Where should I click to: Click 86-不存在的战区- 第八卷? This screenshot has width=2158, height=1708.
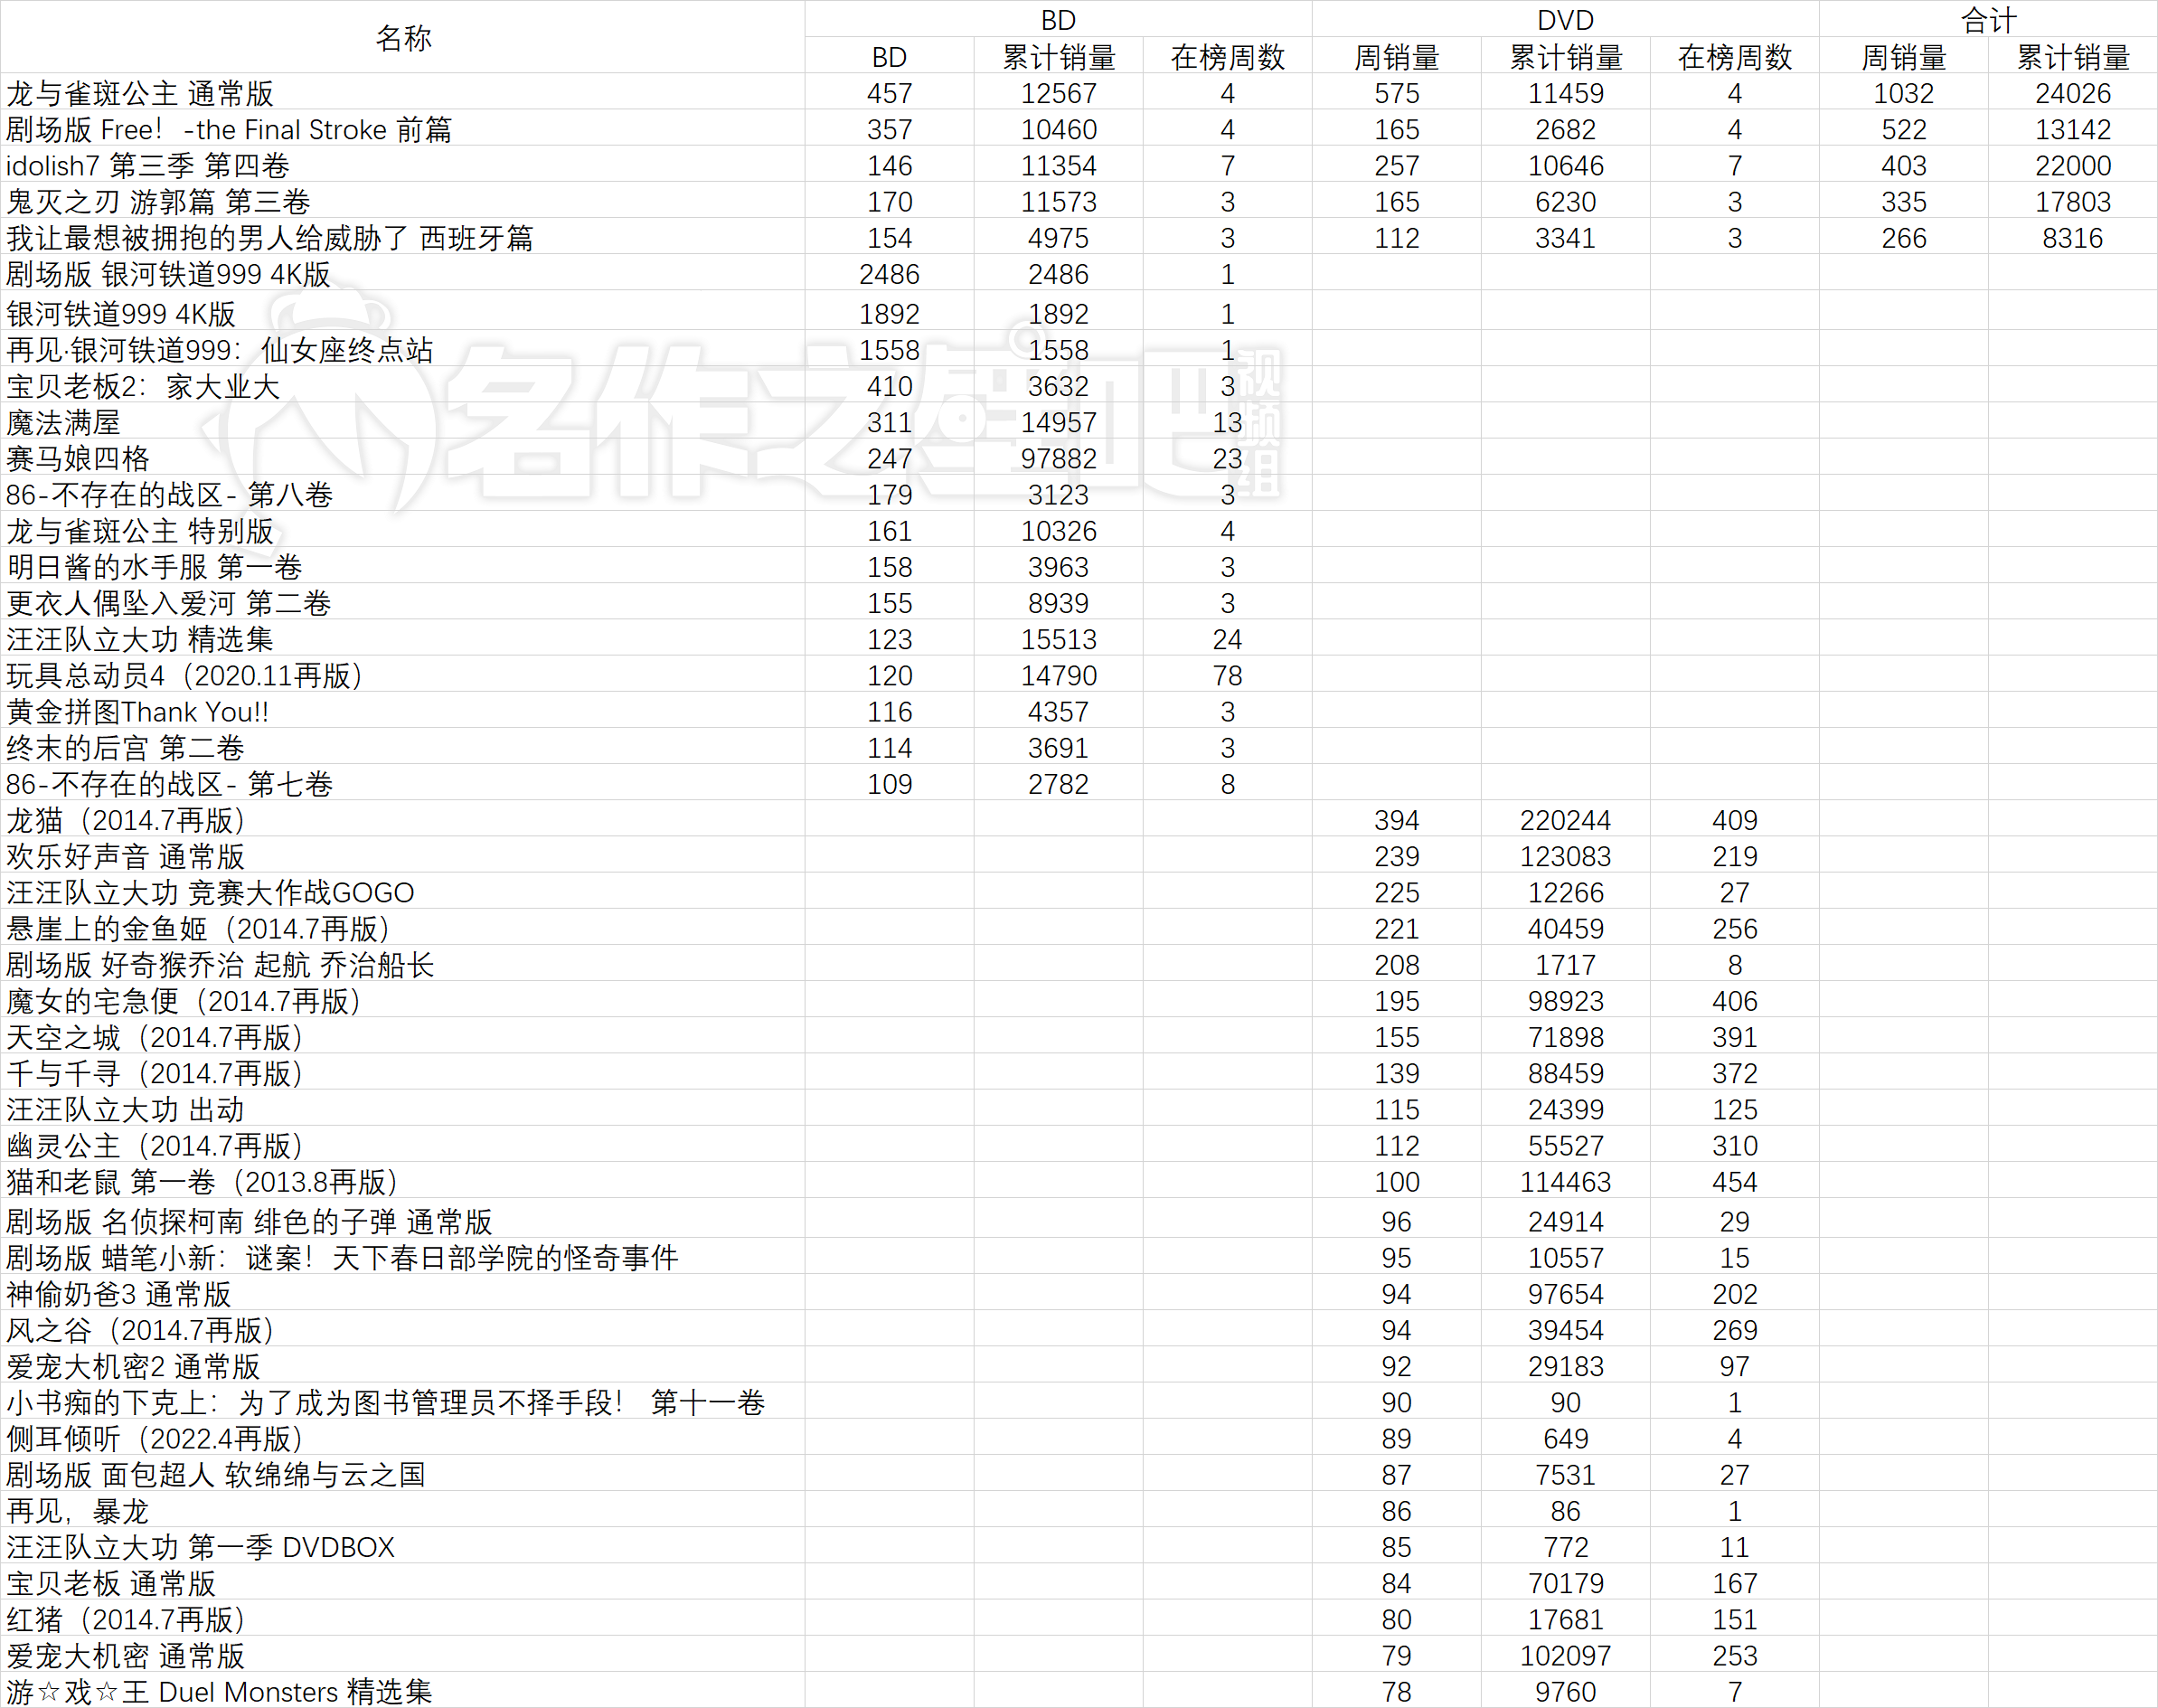[x=170, y=494]
